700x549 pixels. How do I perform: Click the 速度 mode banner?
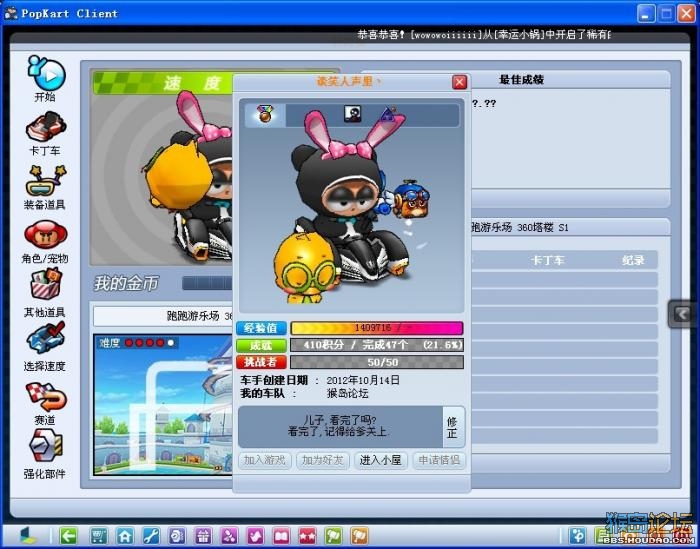163,83
